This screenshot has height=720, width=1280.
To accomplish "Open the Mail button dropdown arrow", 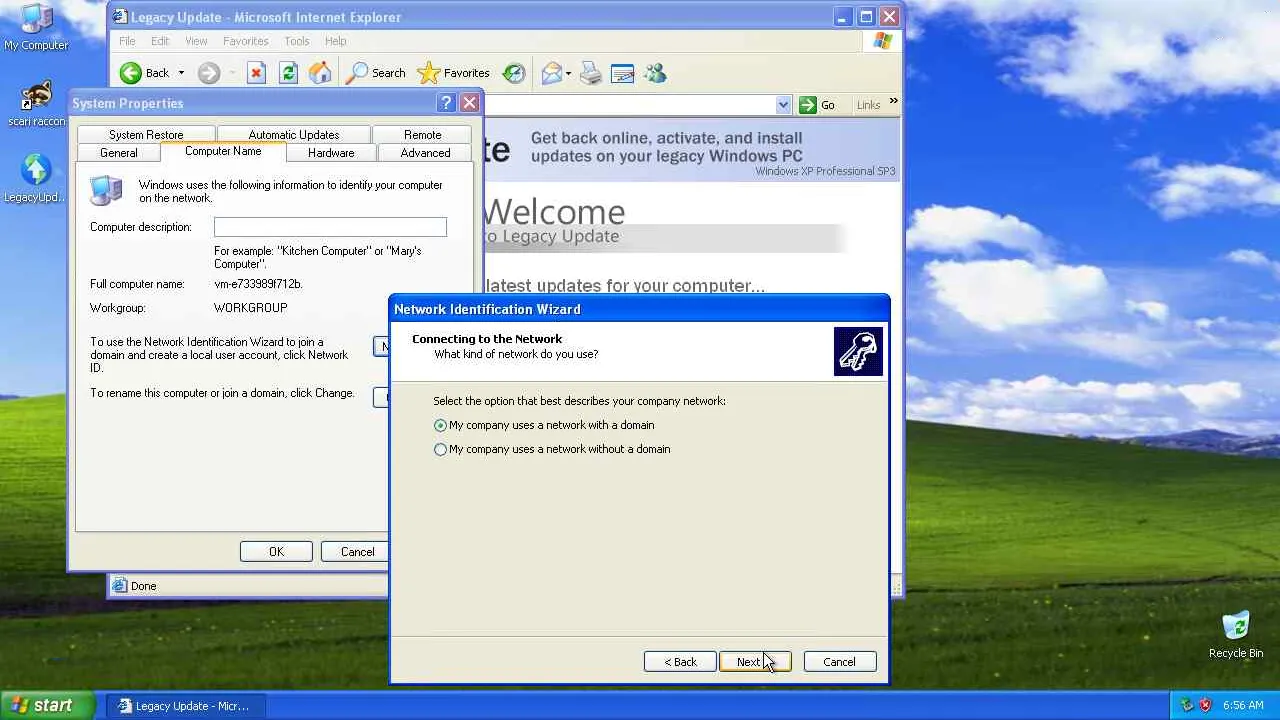I will tap(568, 73).
